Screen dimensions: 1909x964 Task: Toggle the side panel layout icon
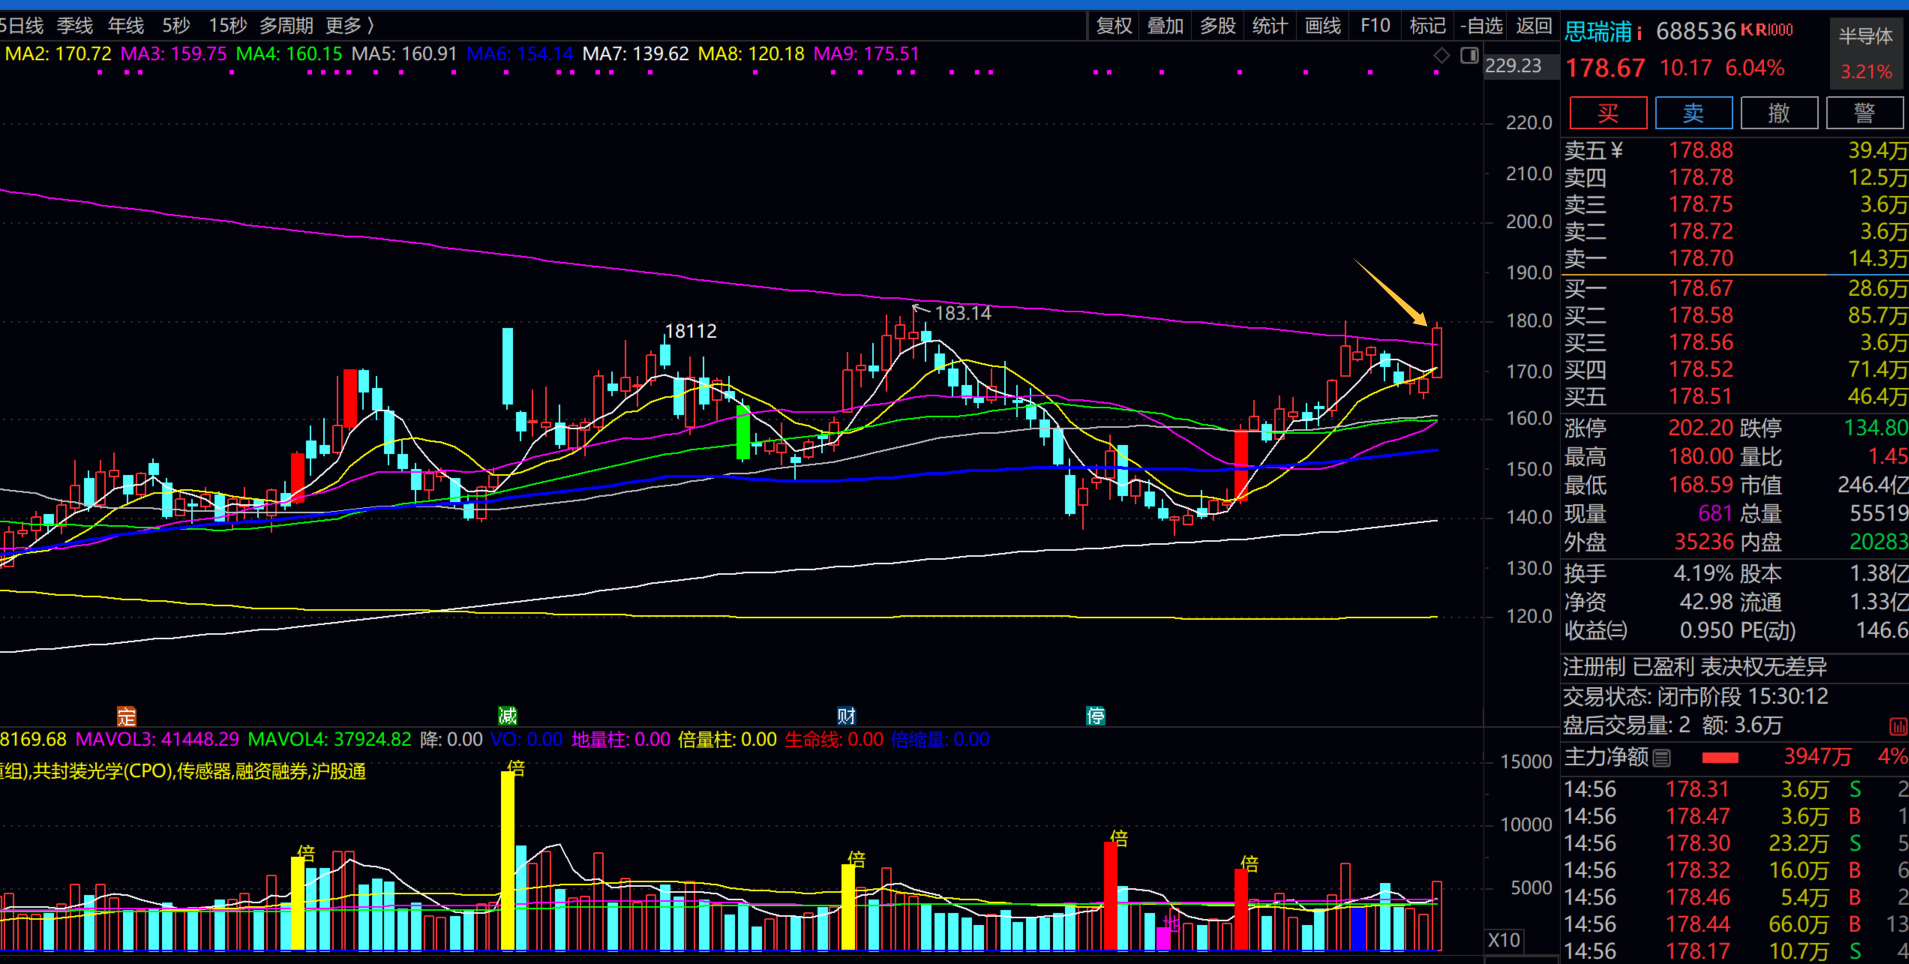[x=1469, y=56]
